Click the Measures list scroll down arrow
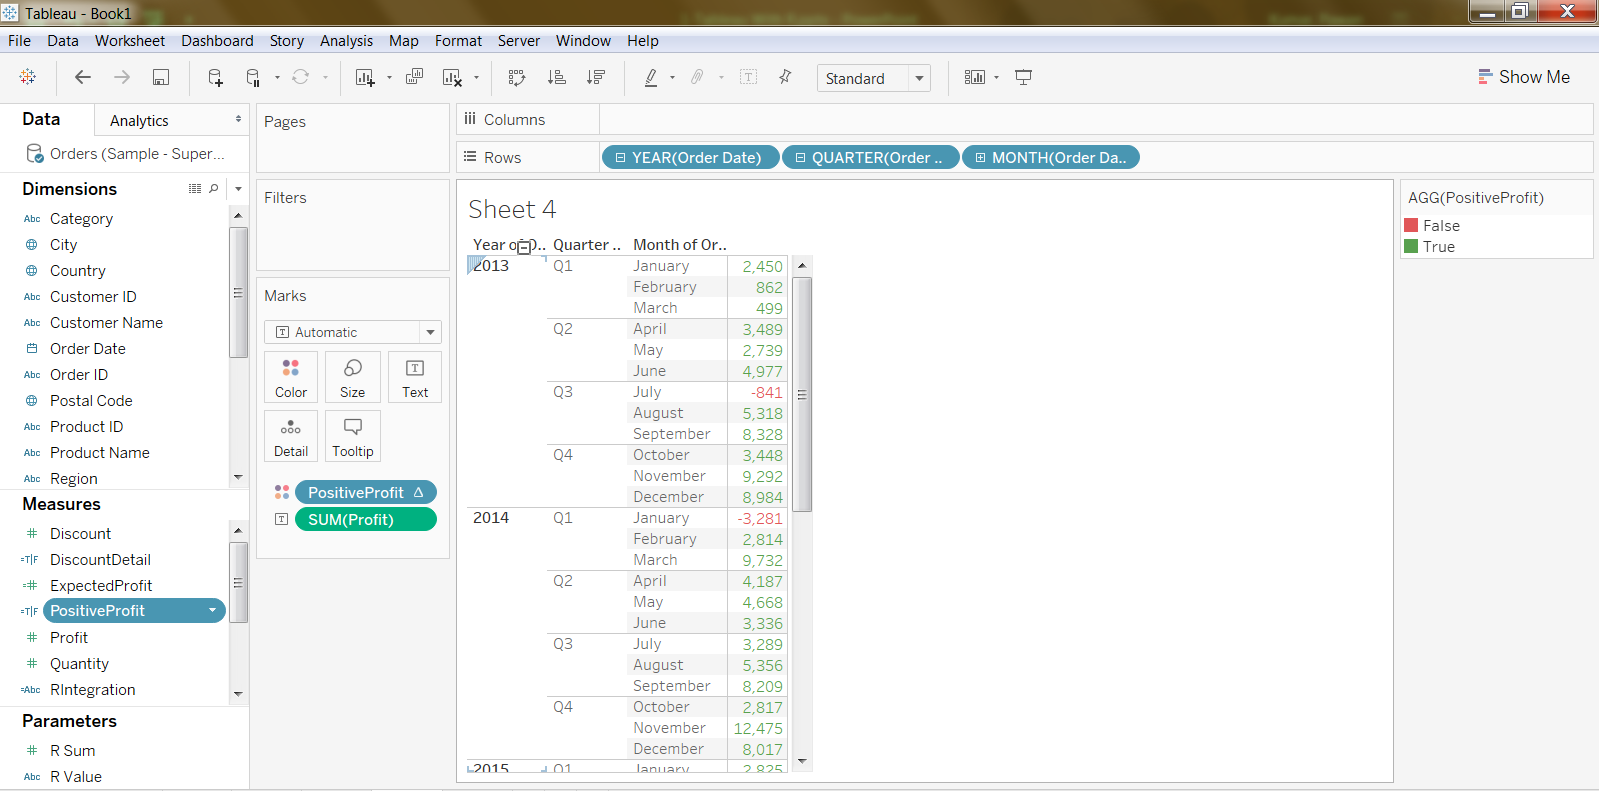 238,694
